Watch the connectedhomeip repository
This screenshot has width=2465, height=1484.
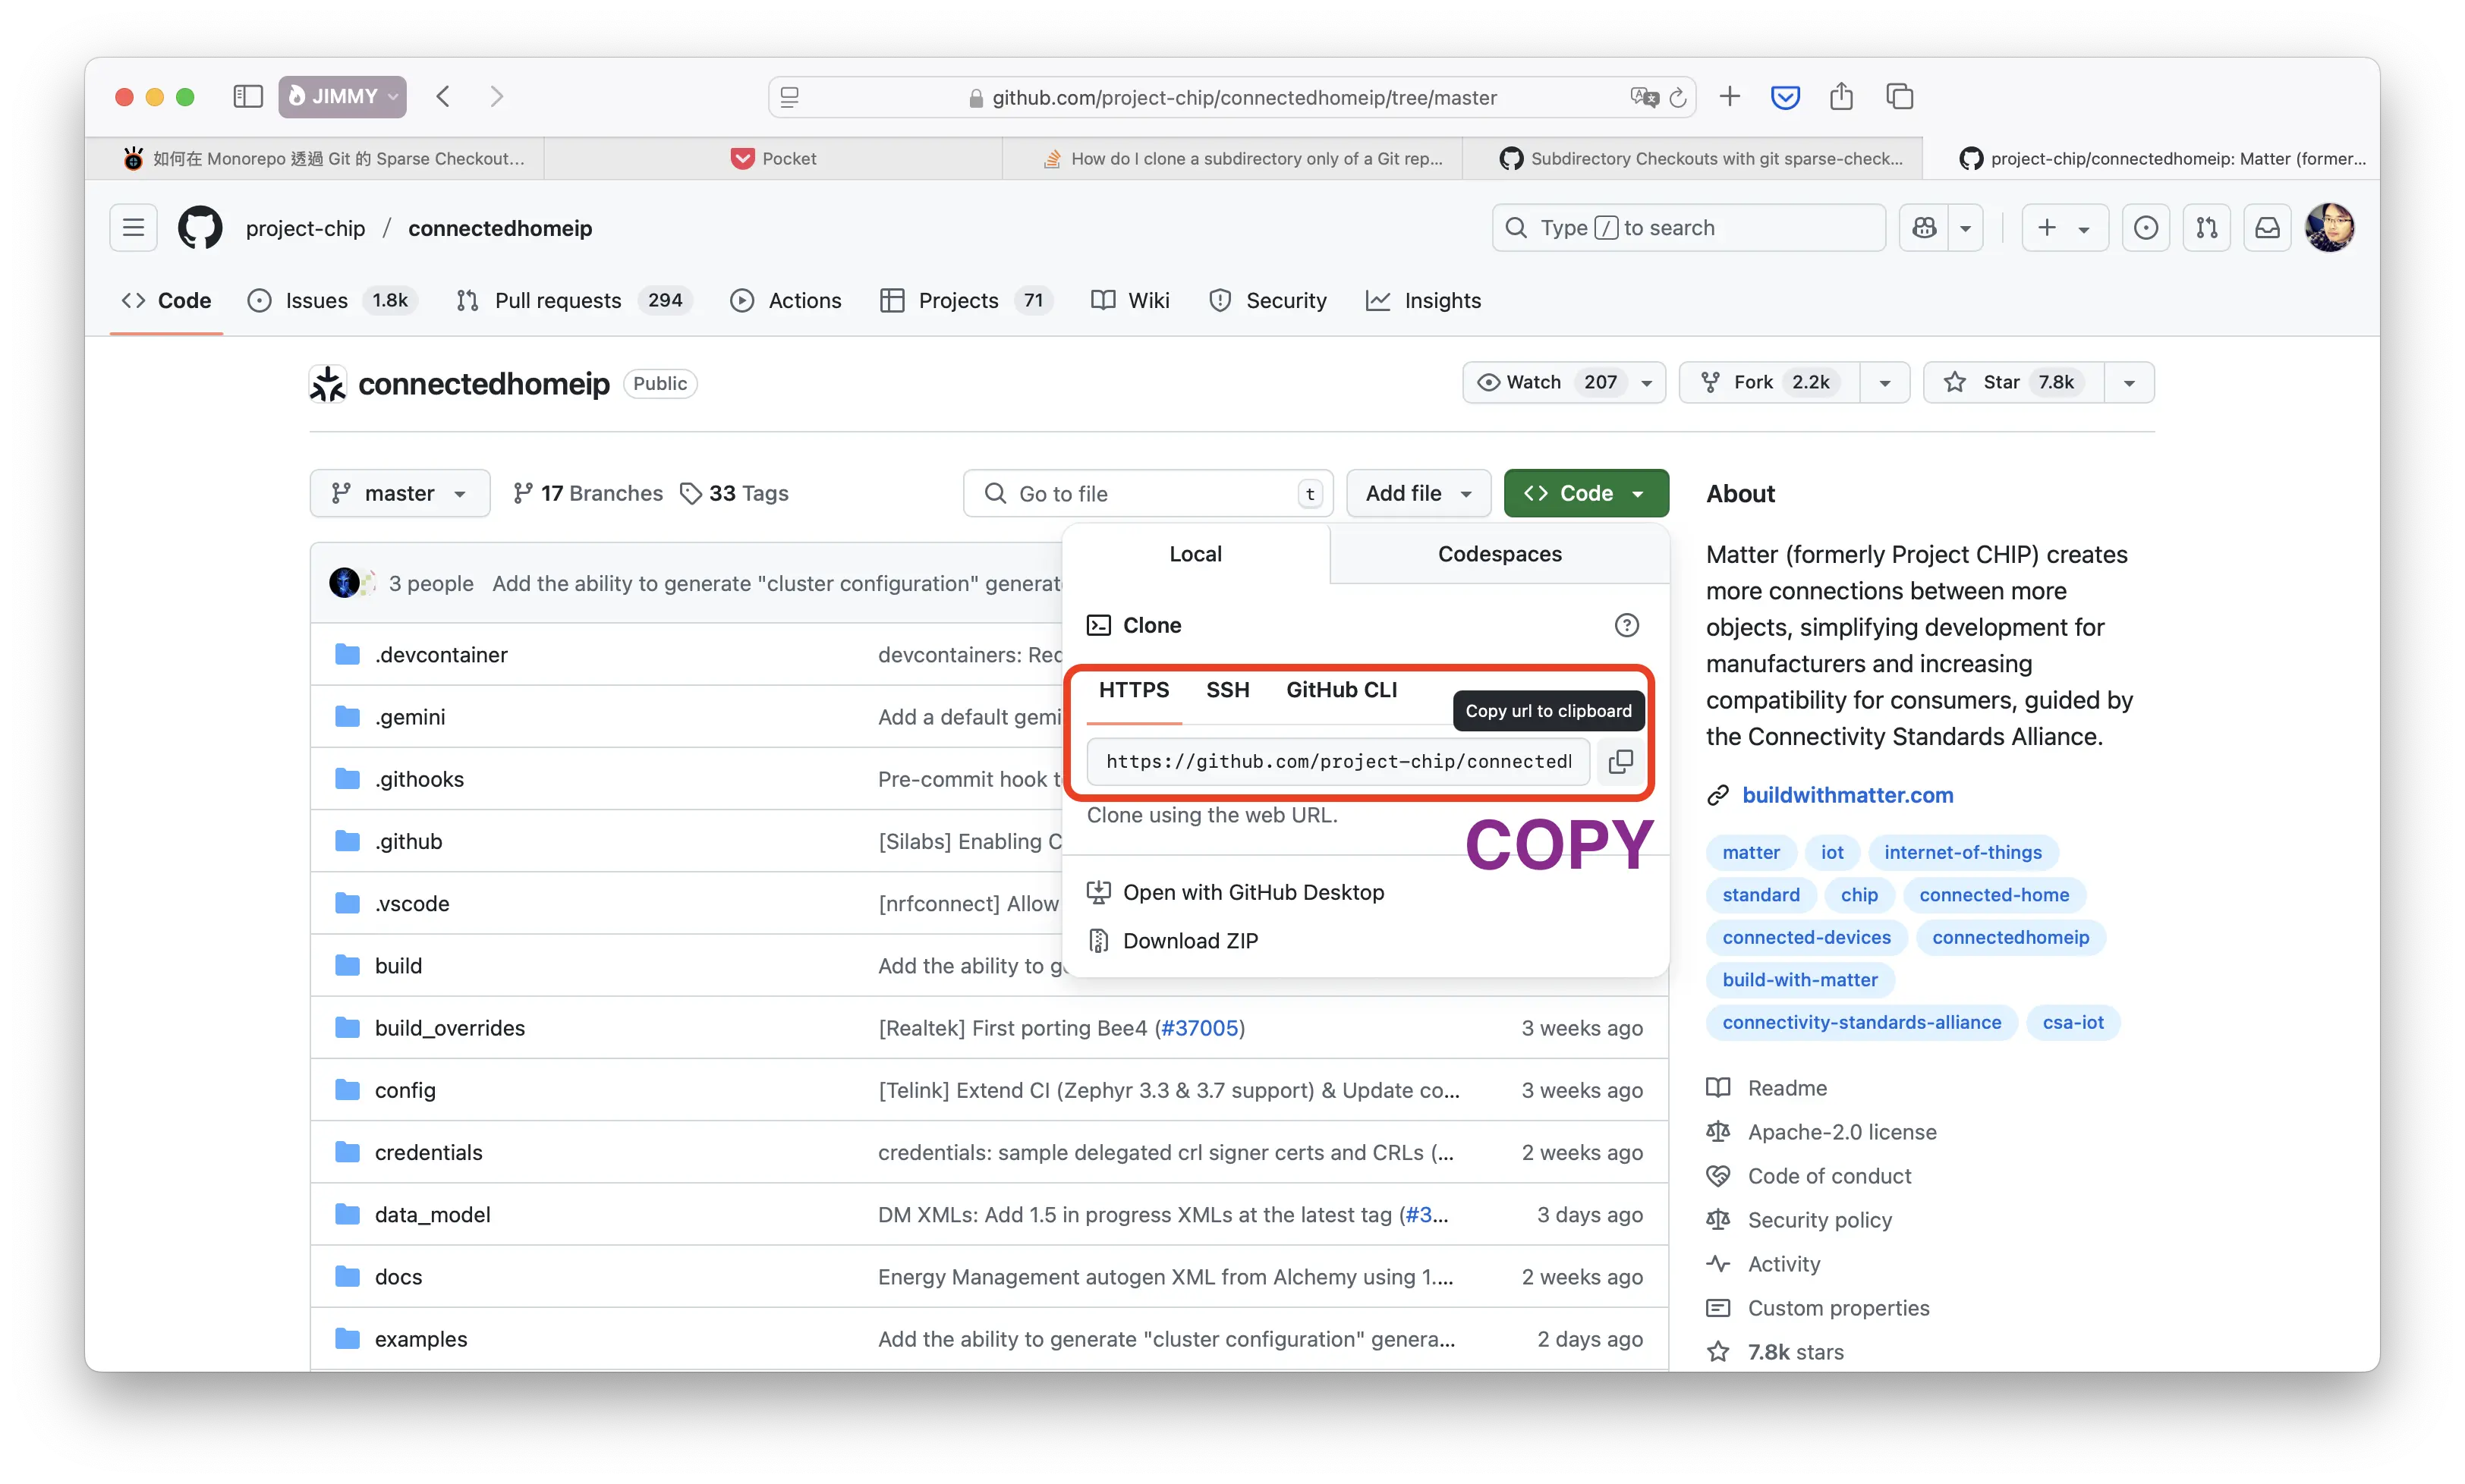tap(1563, 382)
